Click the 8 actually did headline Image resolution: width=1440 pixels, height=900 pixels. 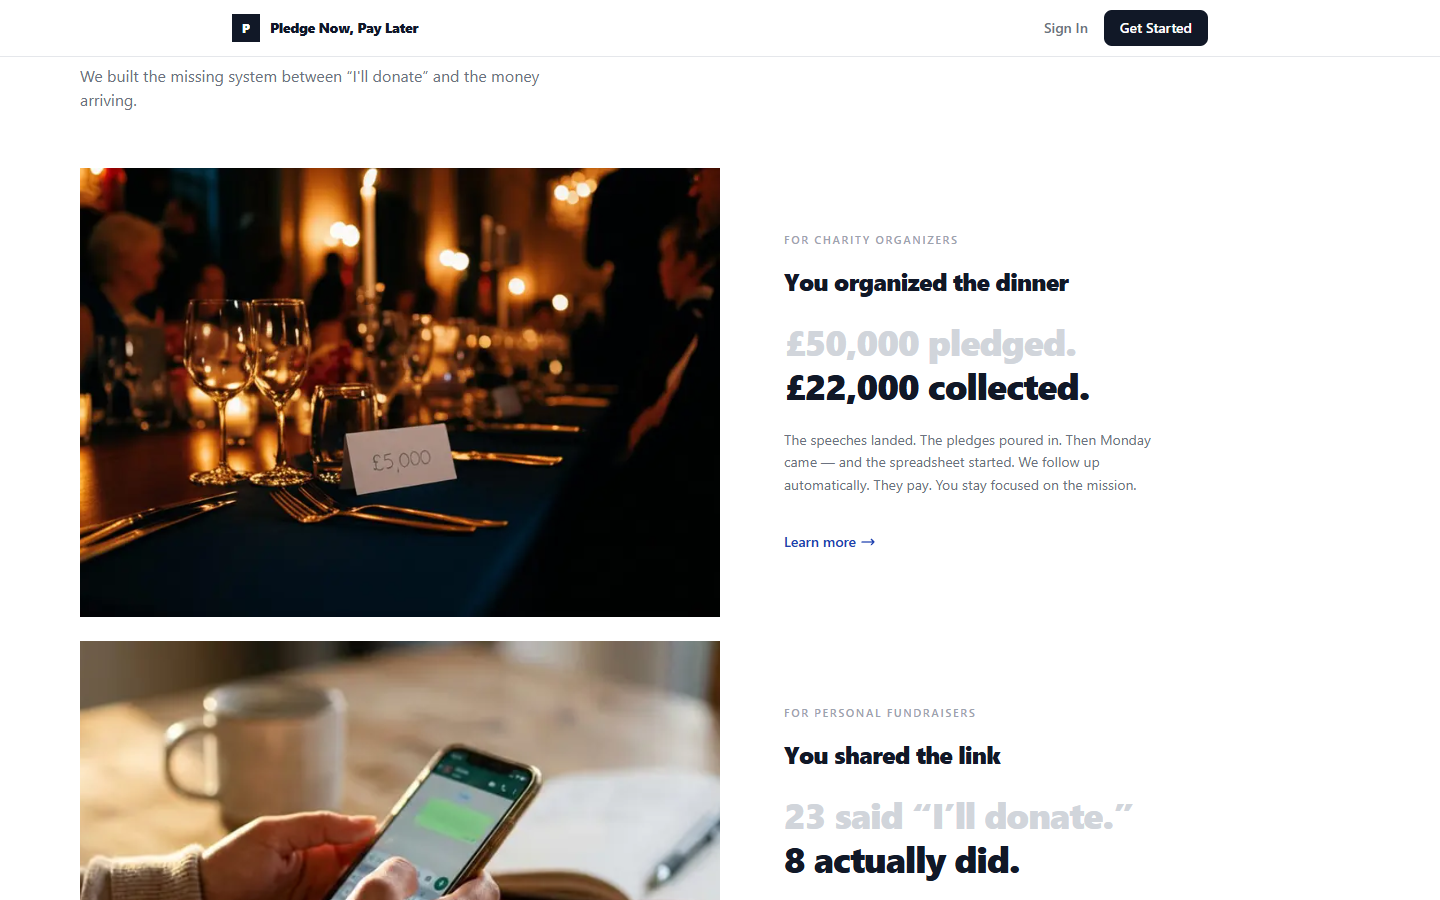click(902, 861)
